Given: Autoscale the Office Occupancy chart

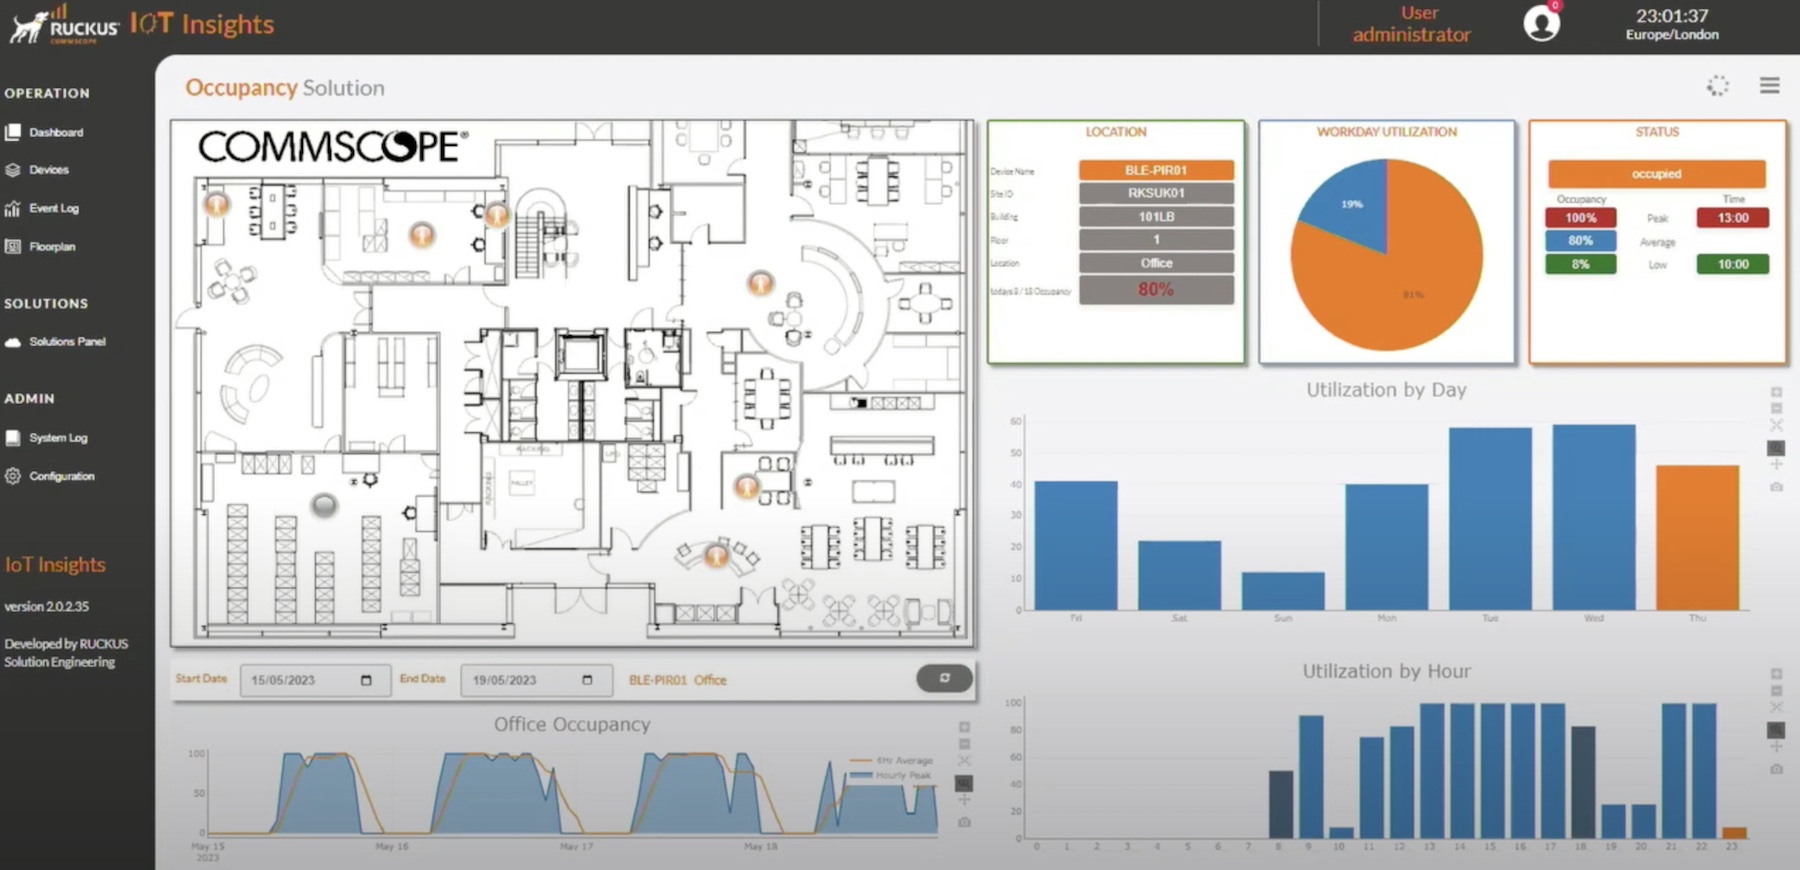Looking at the screenshot, I should pyautogui.click(x=964, y=761).
